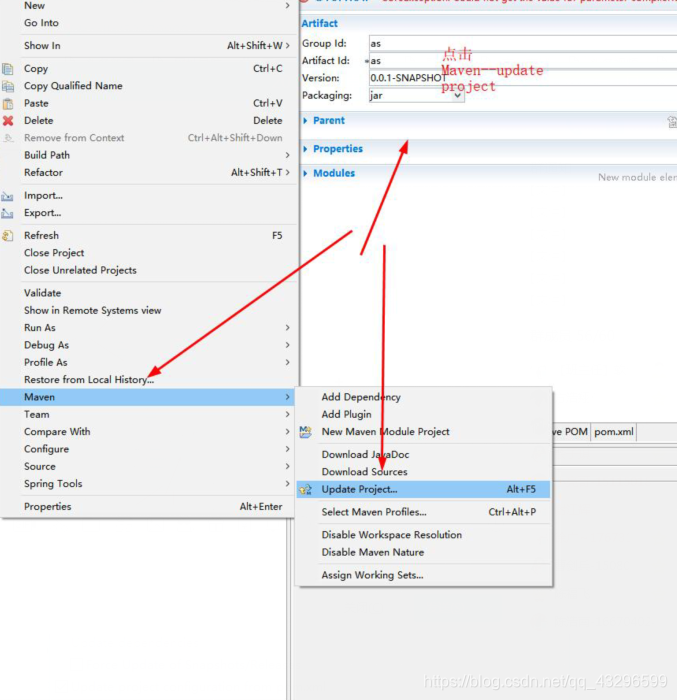Click the Import icon

[7, 196]
